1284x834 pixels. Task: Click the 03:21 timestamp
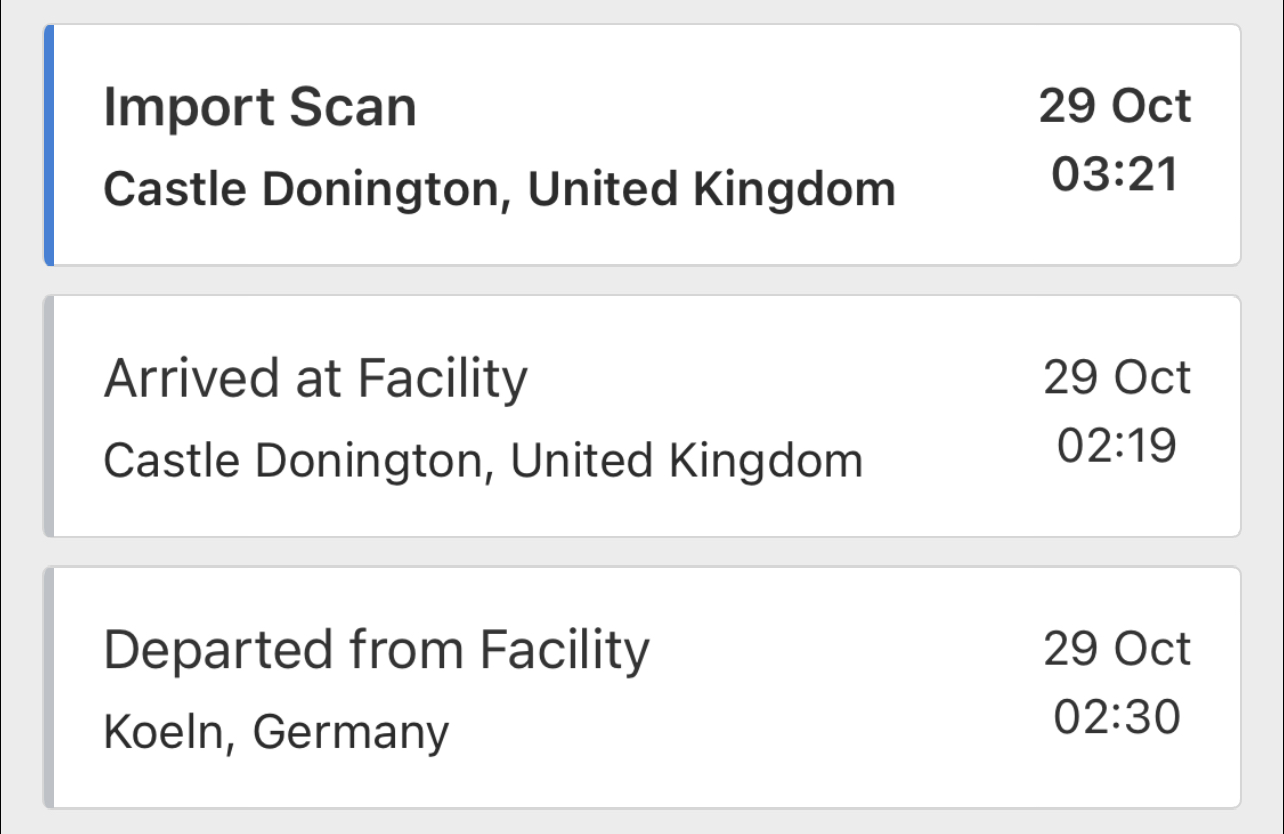point(1115,175)
